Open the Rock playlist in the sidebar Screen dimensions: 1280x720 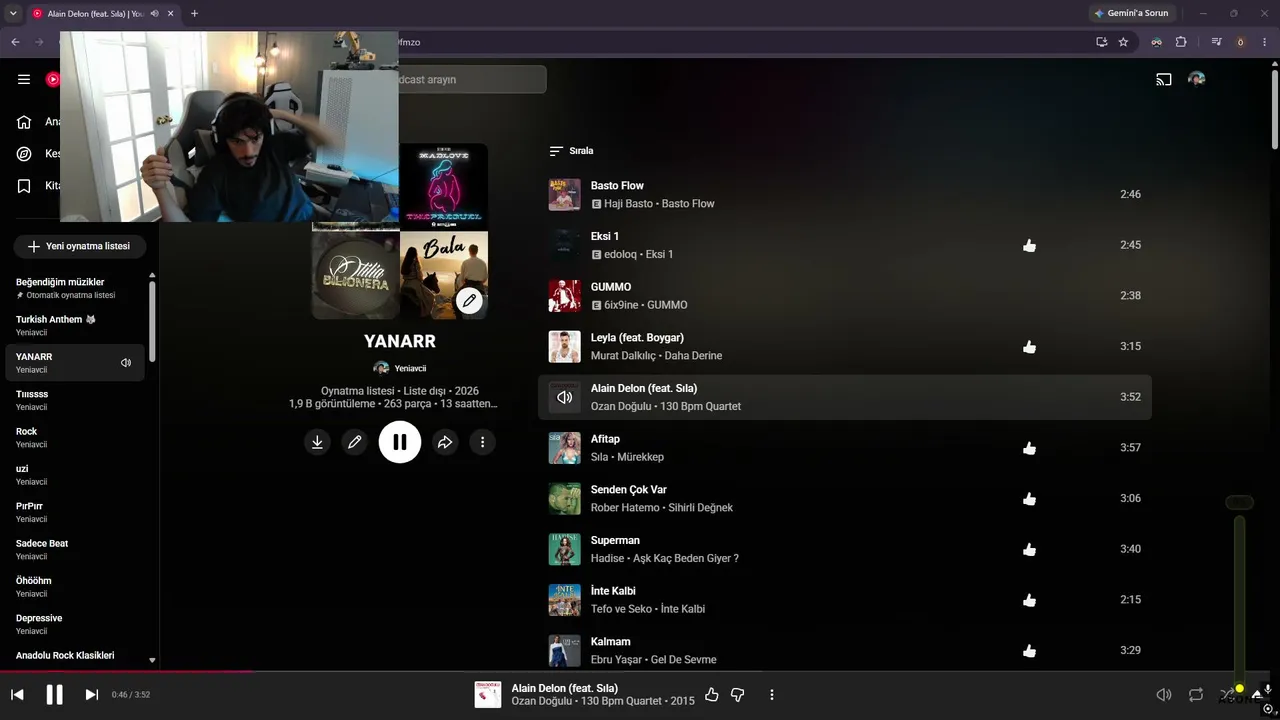[75, 437]
